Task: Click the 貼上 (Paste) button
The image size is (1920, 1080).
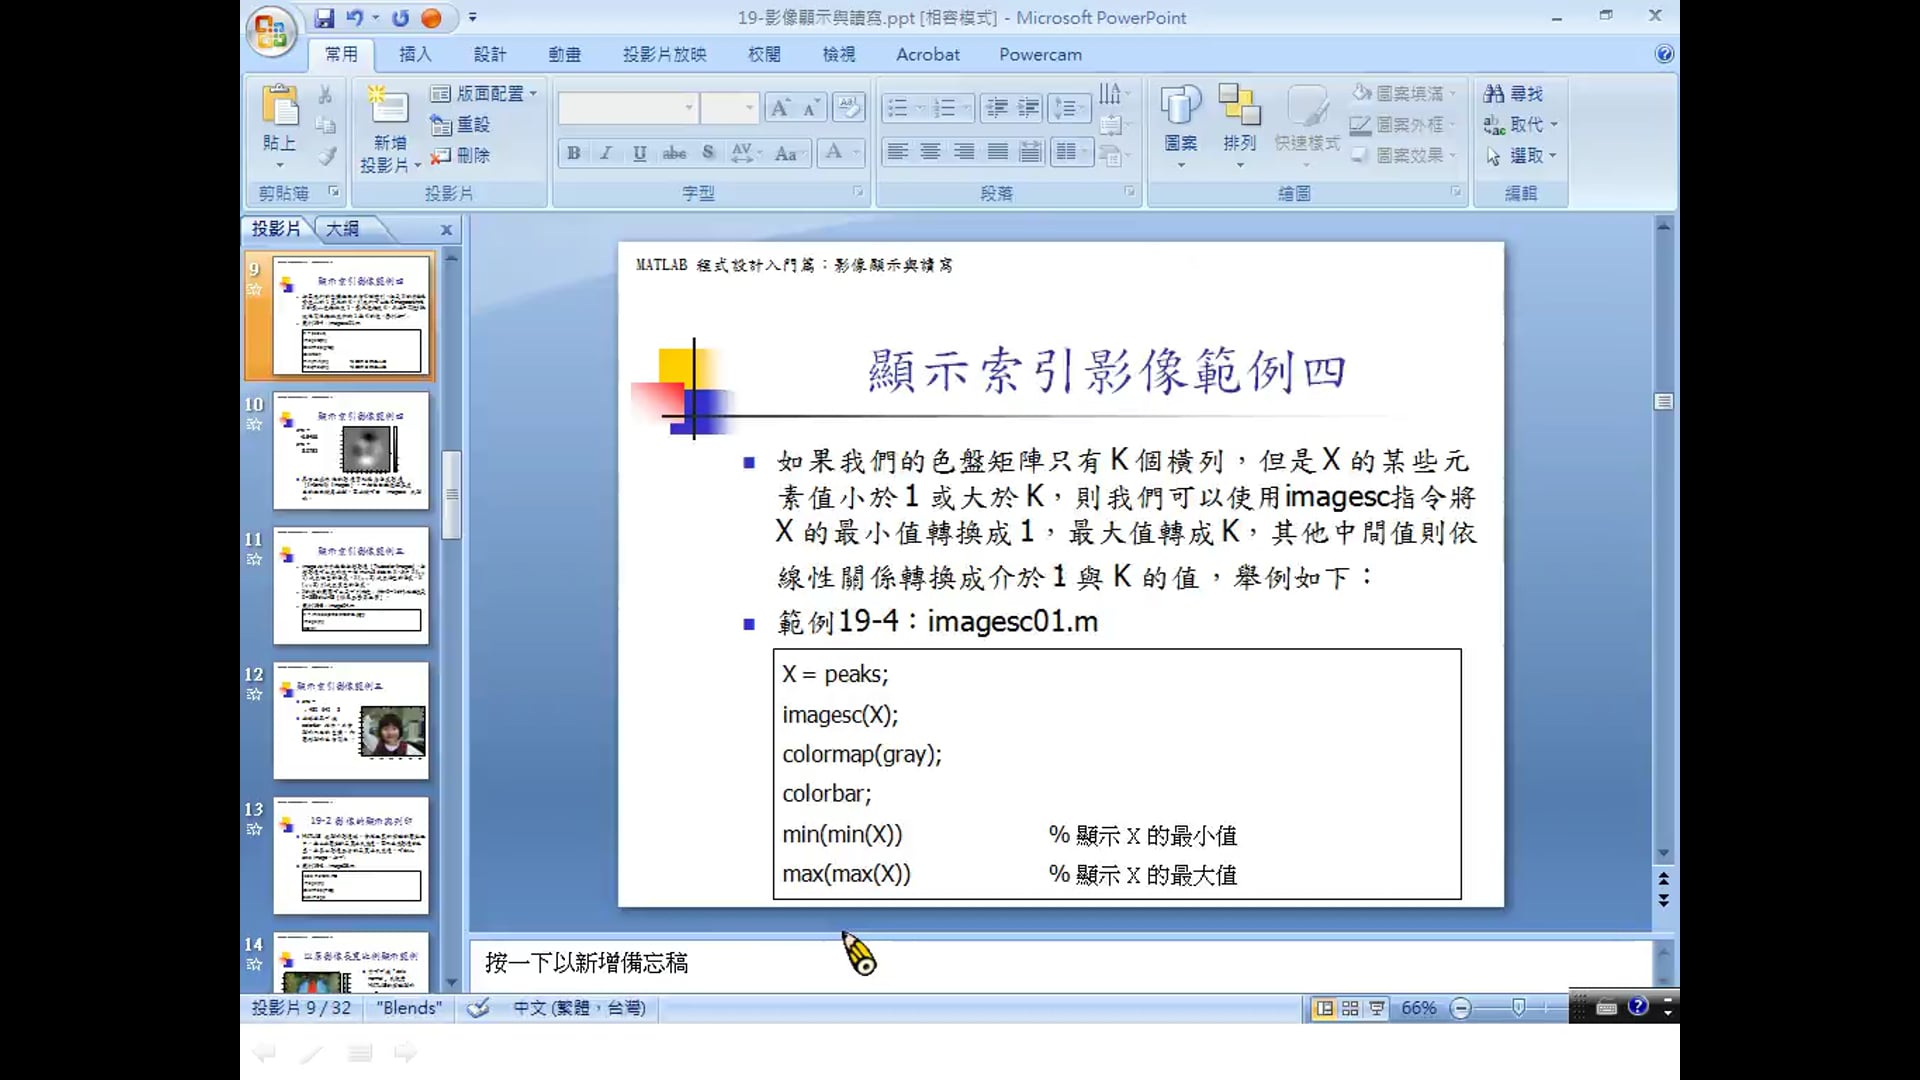Action: pos(279,110)
